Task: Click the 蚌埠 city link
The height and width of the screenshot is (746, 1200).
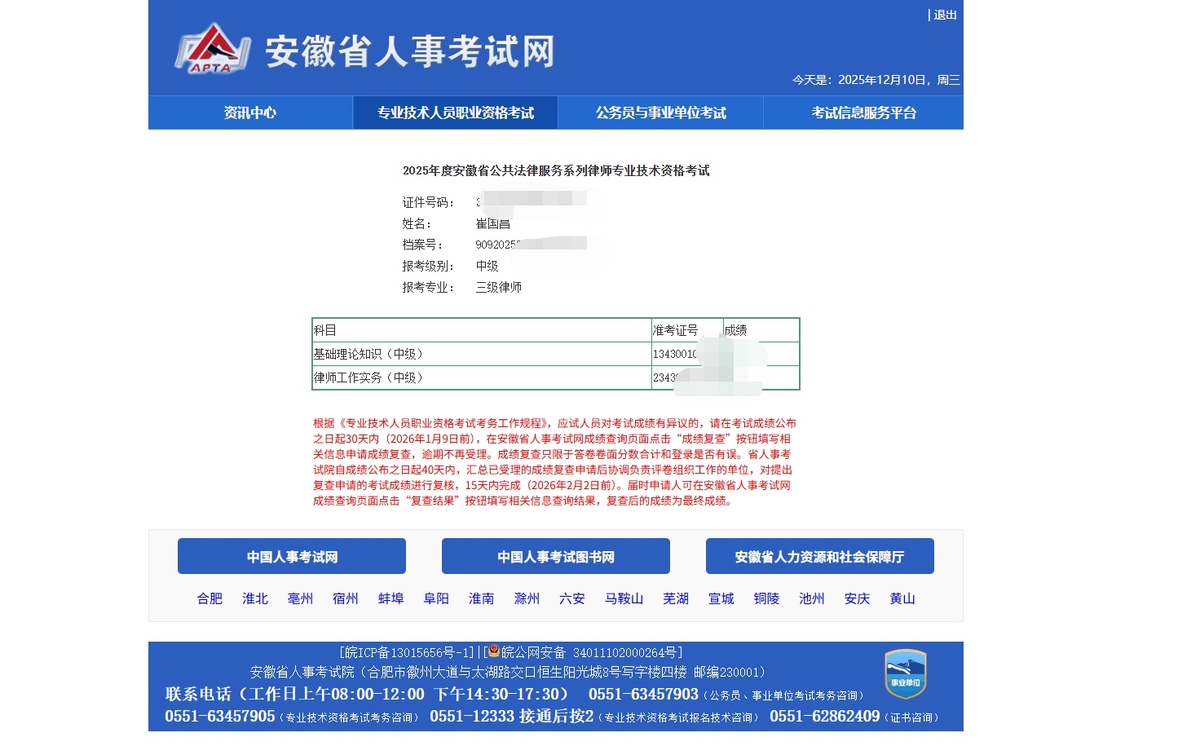Action: [x=391, y=599]
